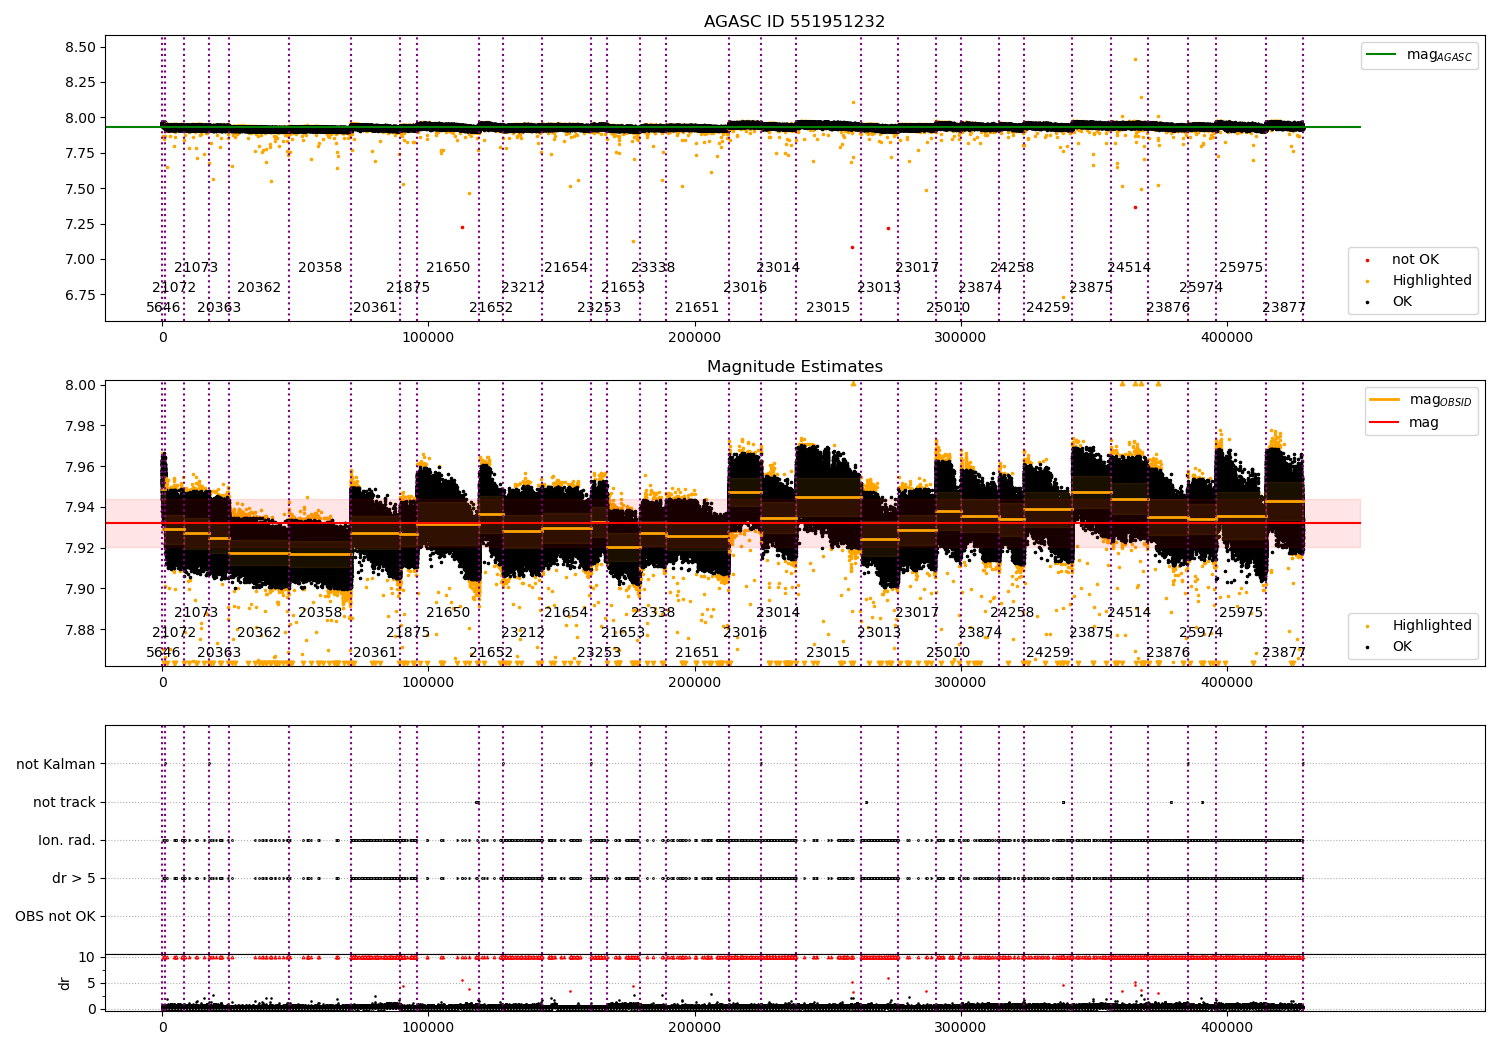This screenshot has width=1500, height=1050.
Task: Click obsid label 23253 in Magnitude Estimates panel
Action: click(599, 652)
